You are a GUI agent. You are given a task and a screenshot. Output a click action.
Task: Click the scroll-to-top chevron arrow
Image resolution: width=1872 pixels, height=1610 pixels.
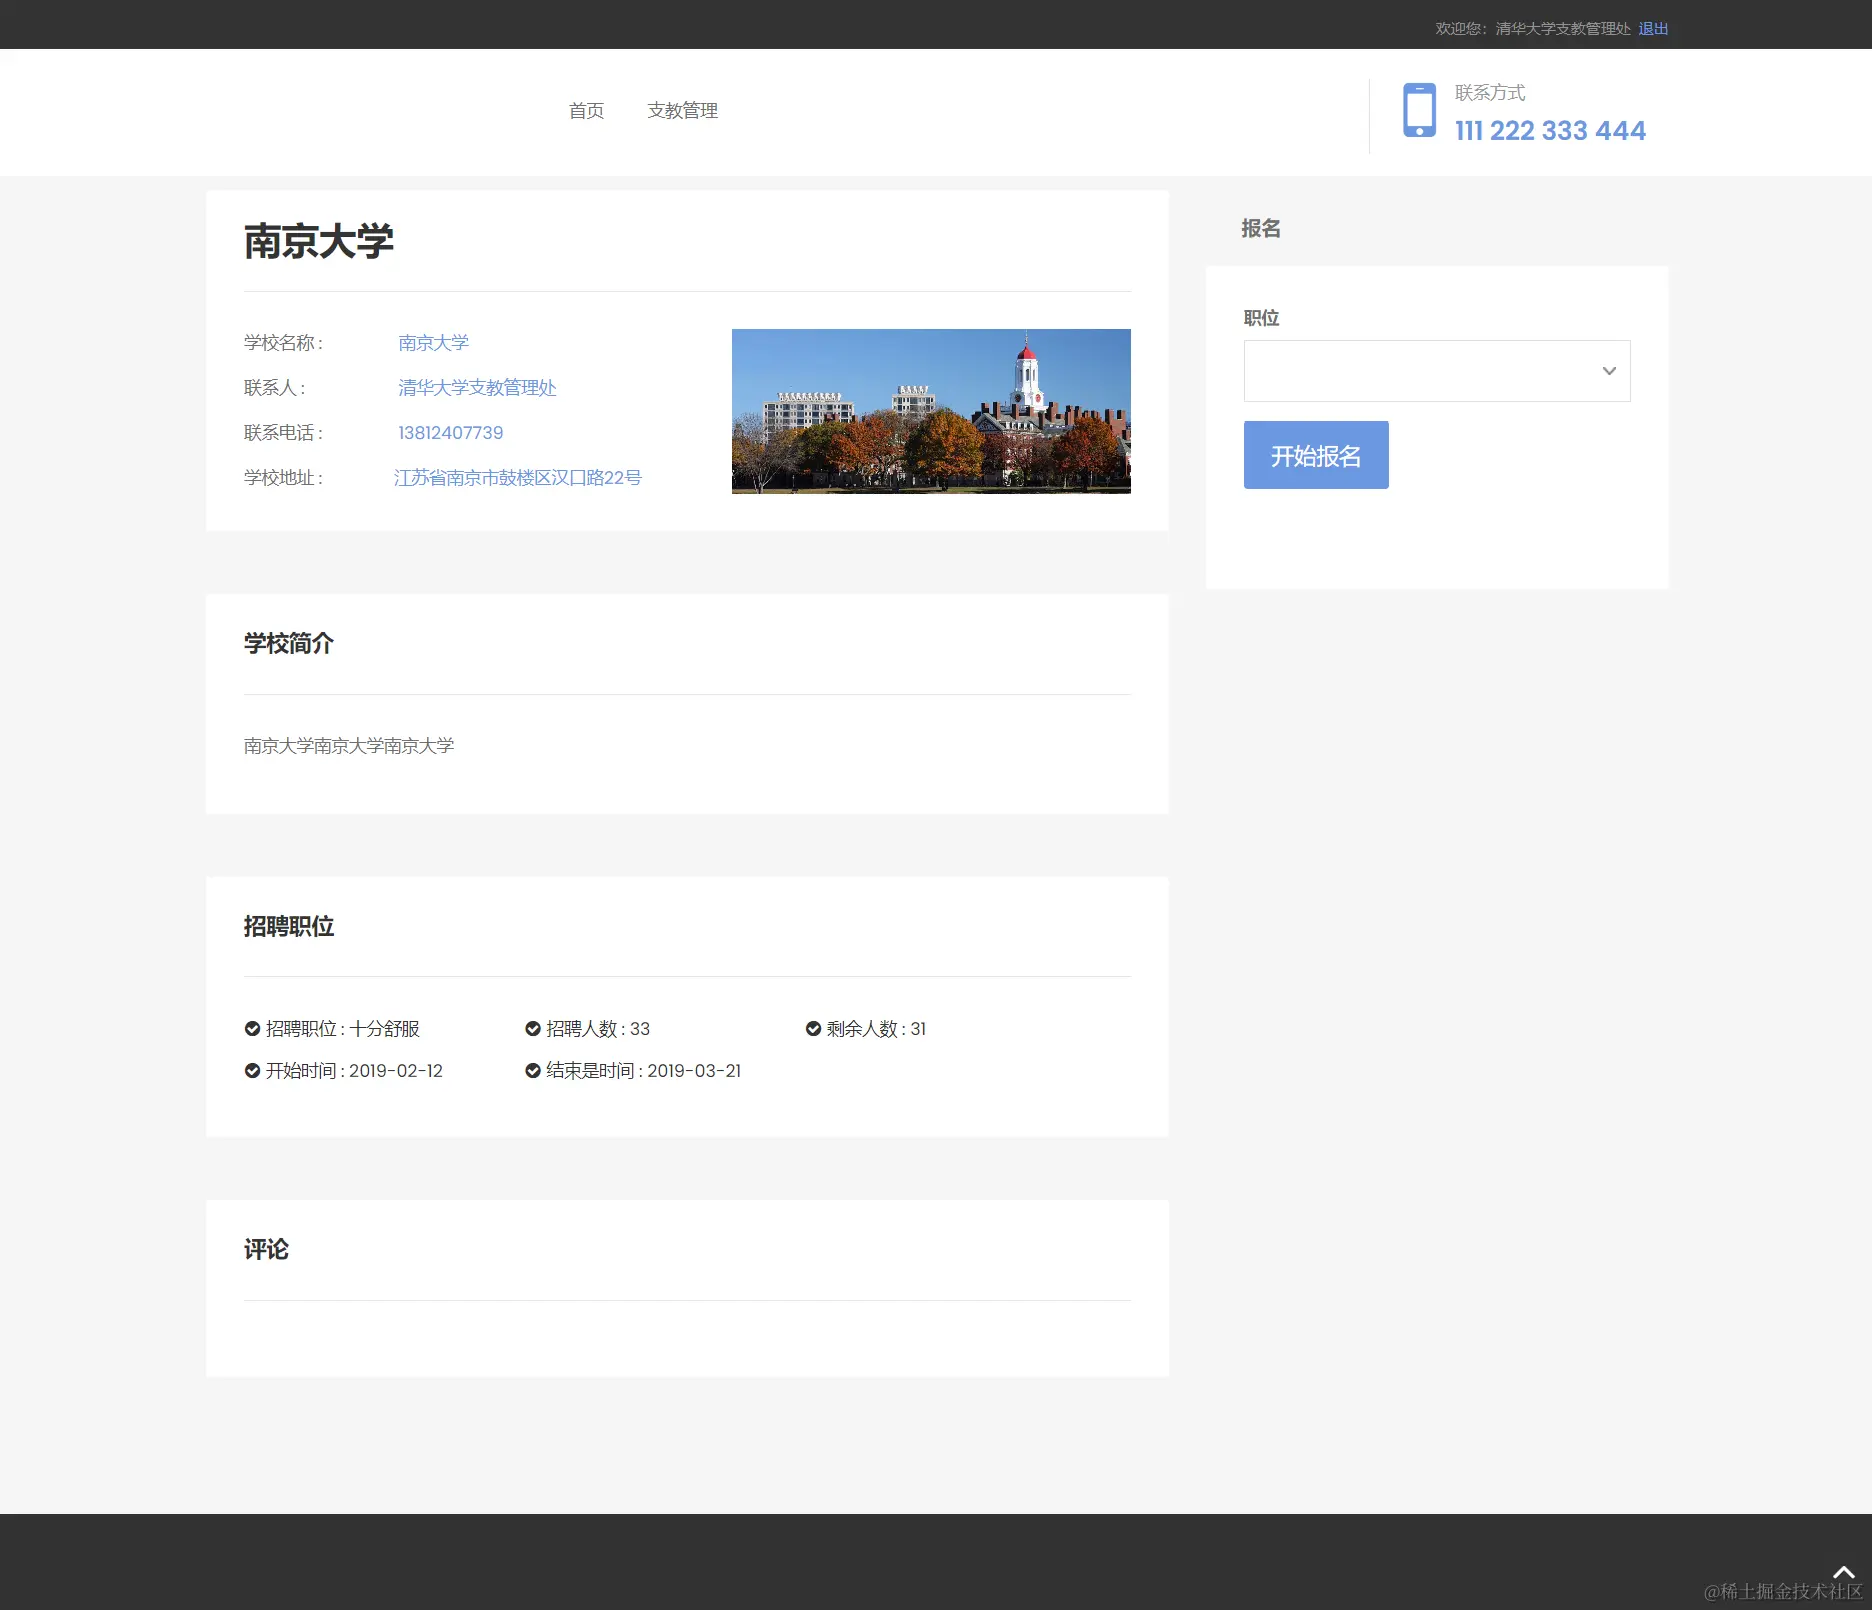click(x=1843, y=1572)
